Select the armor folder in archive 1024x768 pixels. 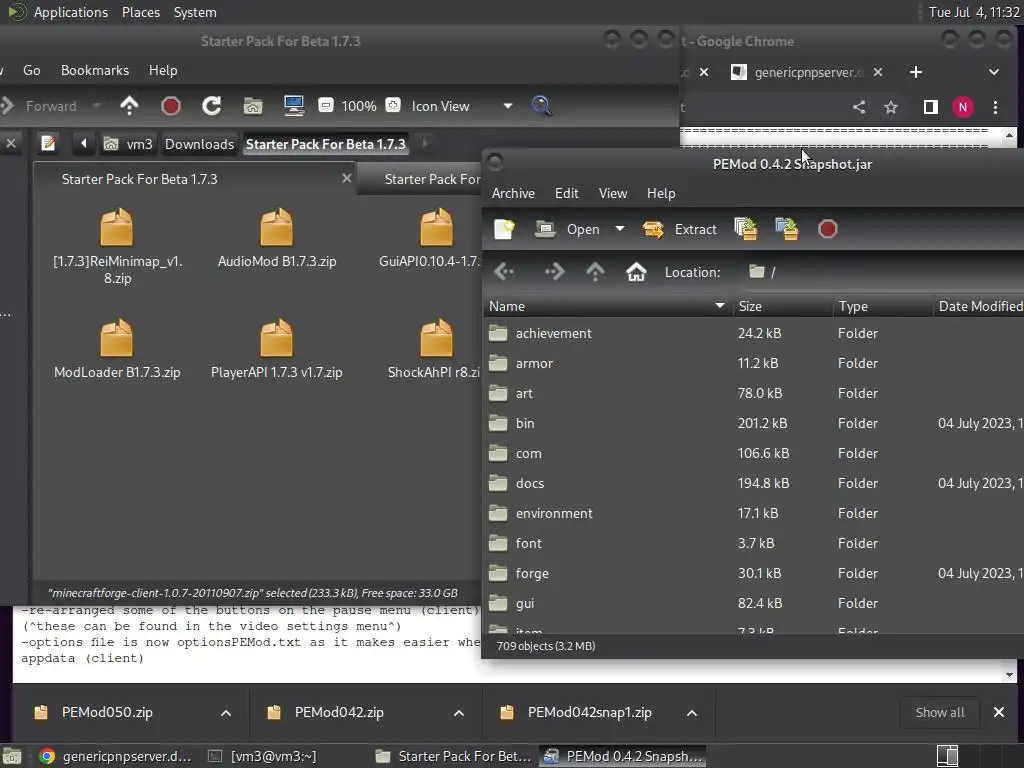click(754, 363)
